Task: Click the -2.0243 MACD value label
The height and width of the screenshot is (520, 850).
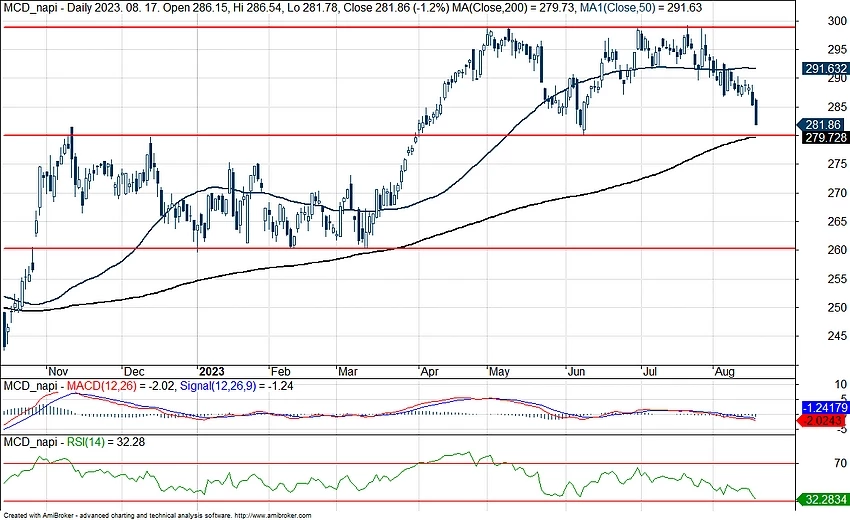Action: (822, 420)
